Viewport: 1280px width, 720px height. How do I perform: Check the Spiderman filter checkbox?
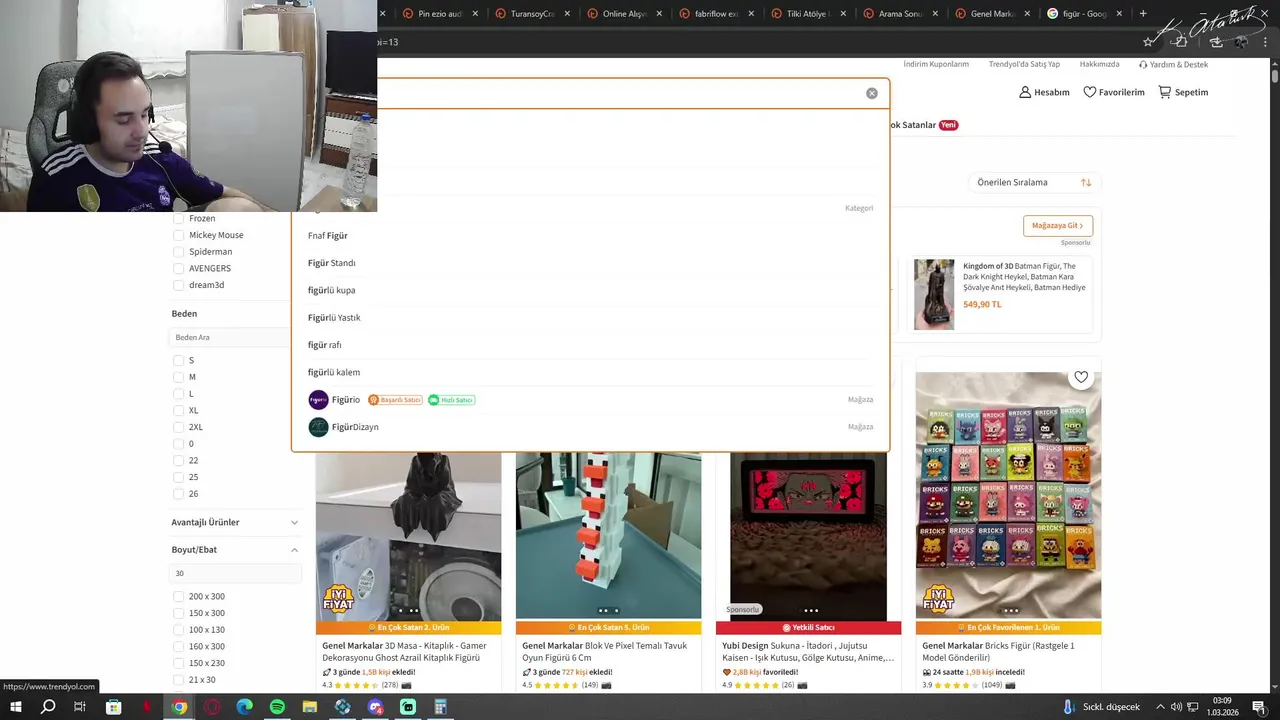[179, 252]
